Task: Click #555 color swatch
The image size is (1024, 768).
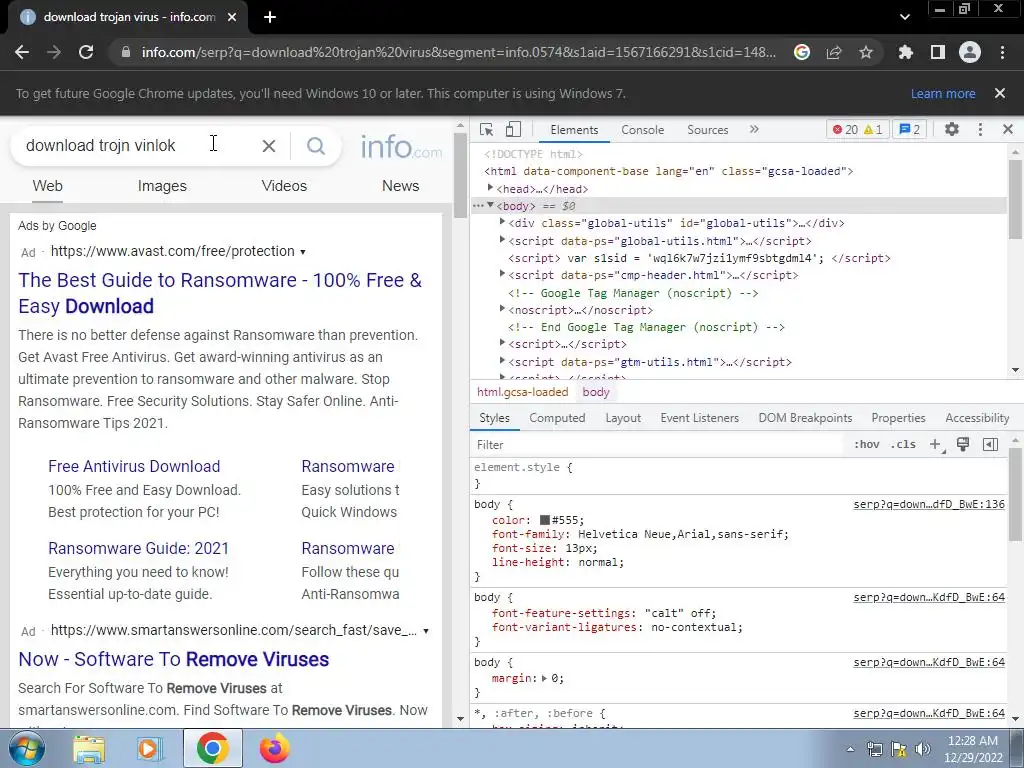Action: pos(545,520)
